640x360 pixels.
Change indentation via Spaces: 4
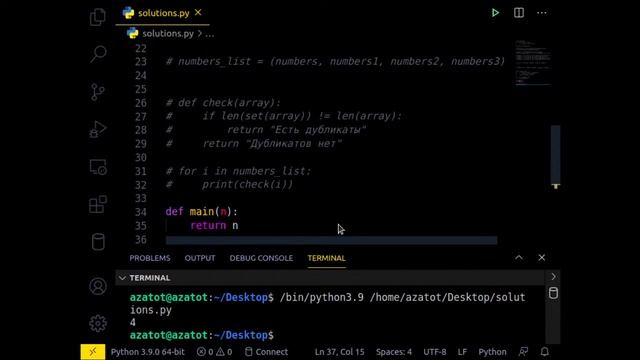coord(394,352)
